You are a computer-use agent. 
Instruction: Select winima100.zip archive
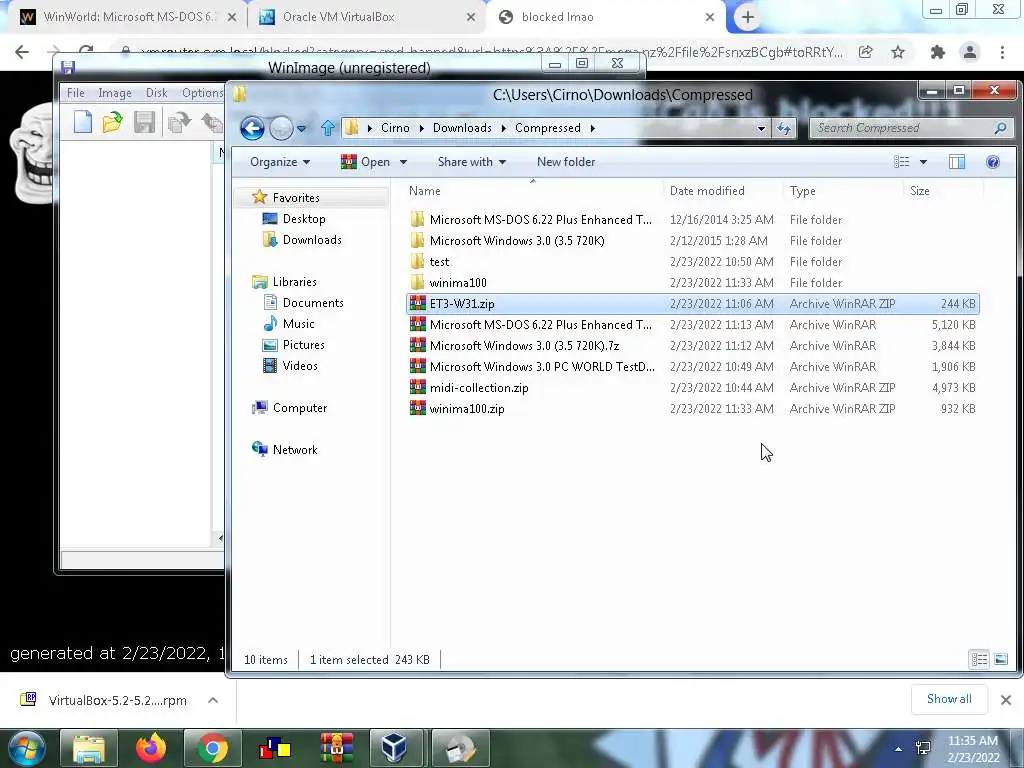point(466,409)
